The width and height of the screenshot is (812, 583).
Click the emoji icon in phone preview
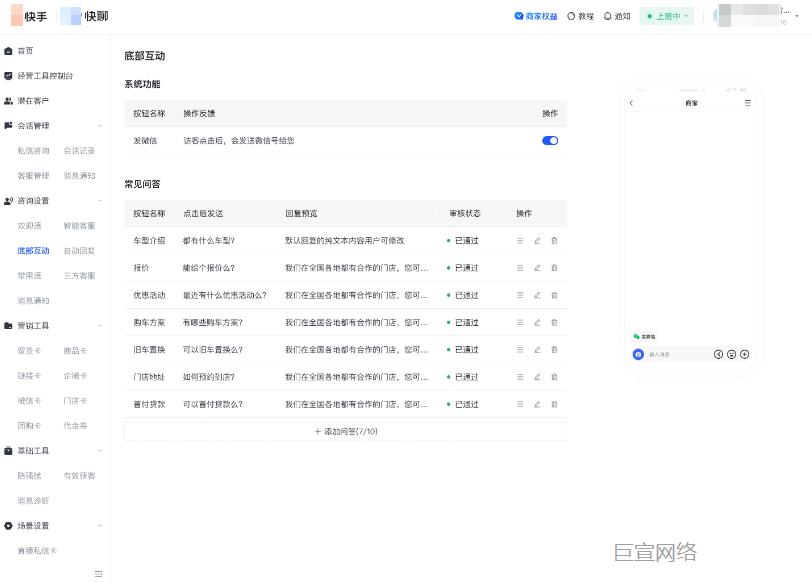click(731, 354)
